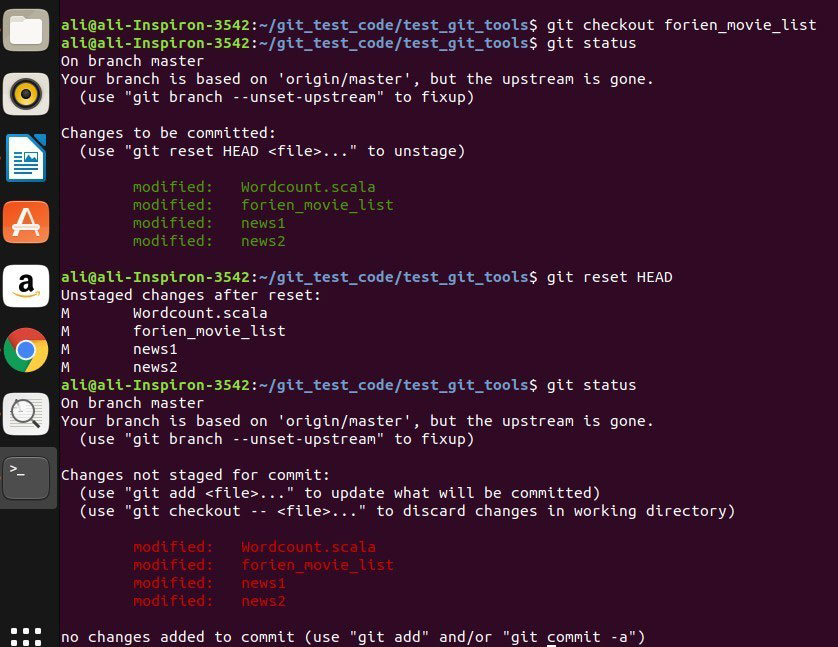
Task: Click the typed "git checkout forien_movie_list" command
Action: (x=681, y=25)
